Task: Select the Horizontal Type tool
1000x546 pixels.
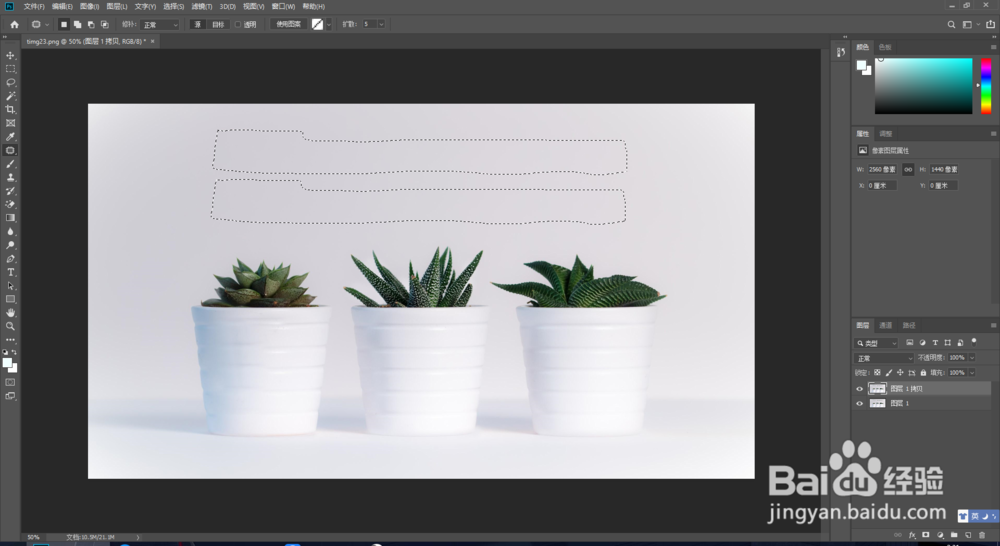Action: tap(10, 272)
